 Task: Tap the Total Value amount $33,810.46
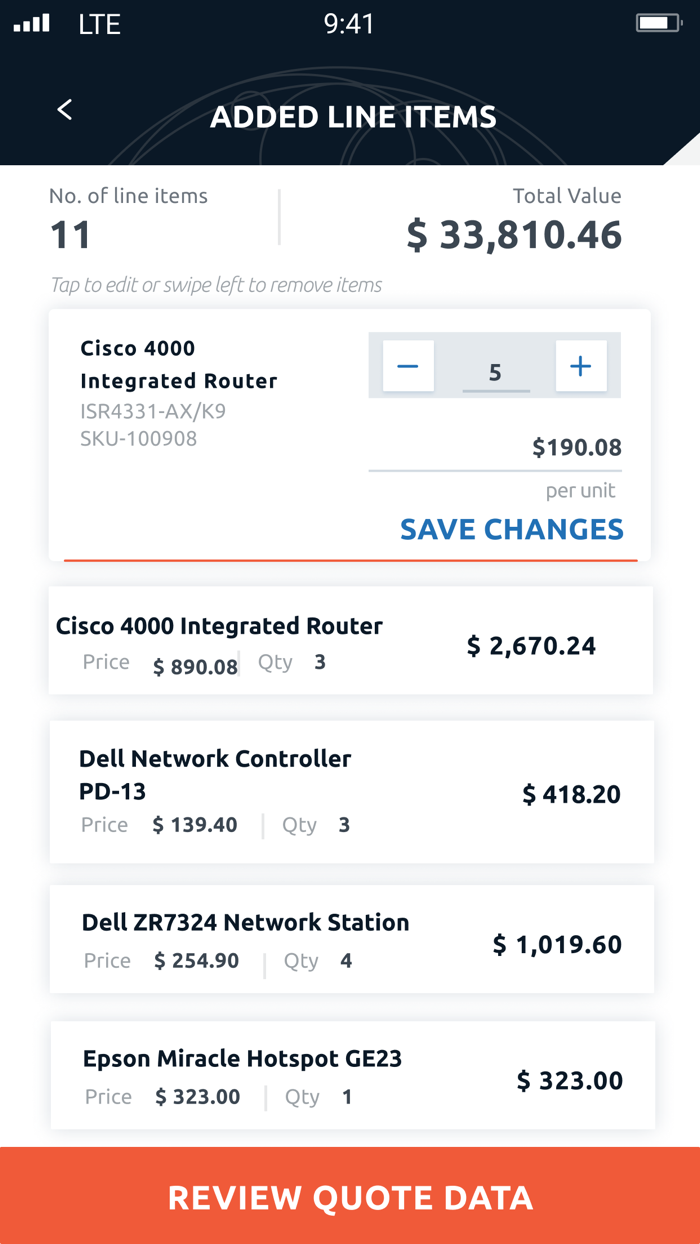coord(514,236)
